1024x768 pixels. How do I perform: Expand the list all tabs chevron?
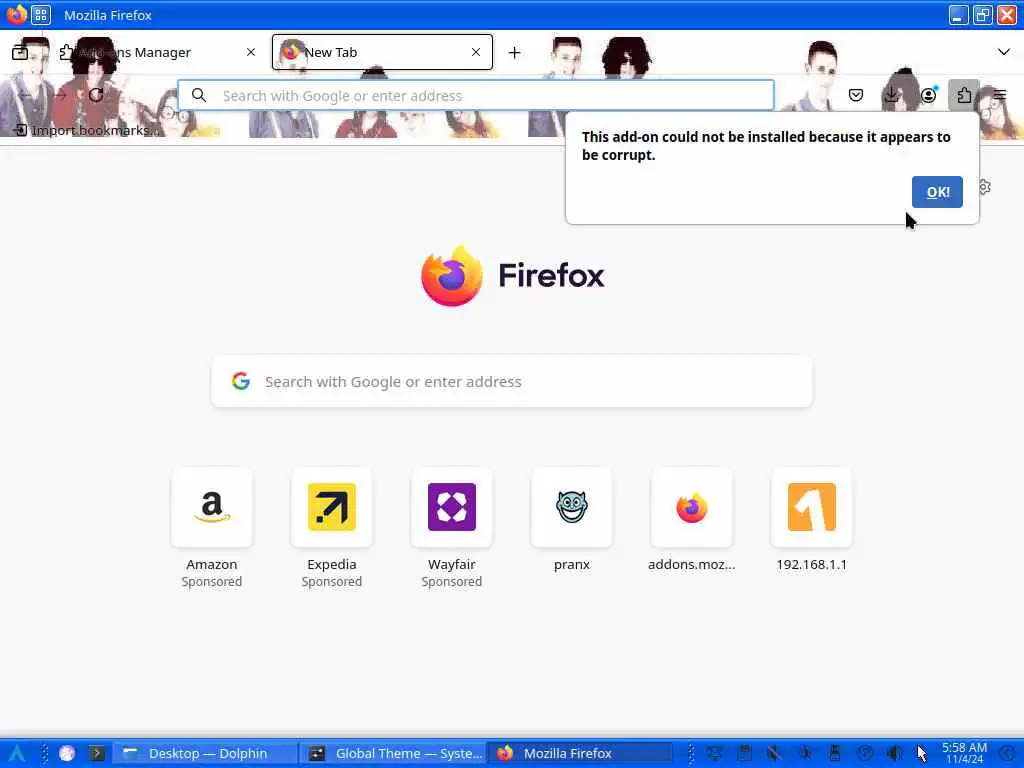click(1004, 52)
